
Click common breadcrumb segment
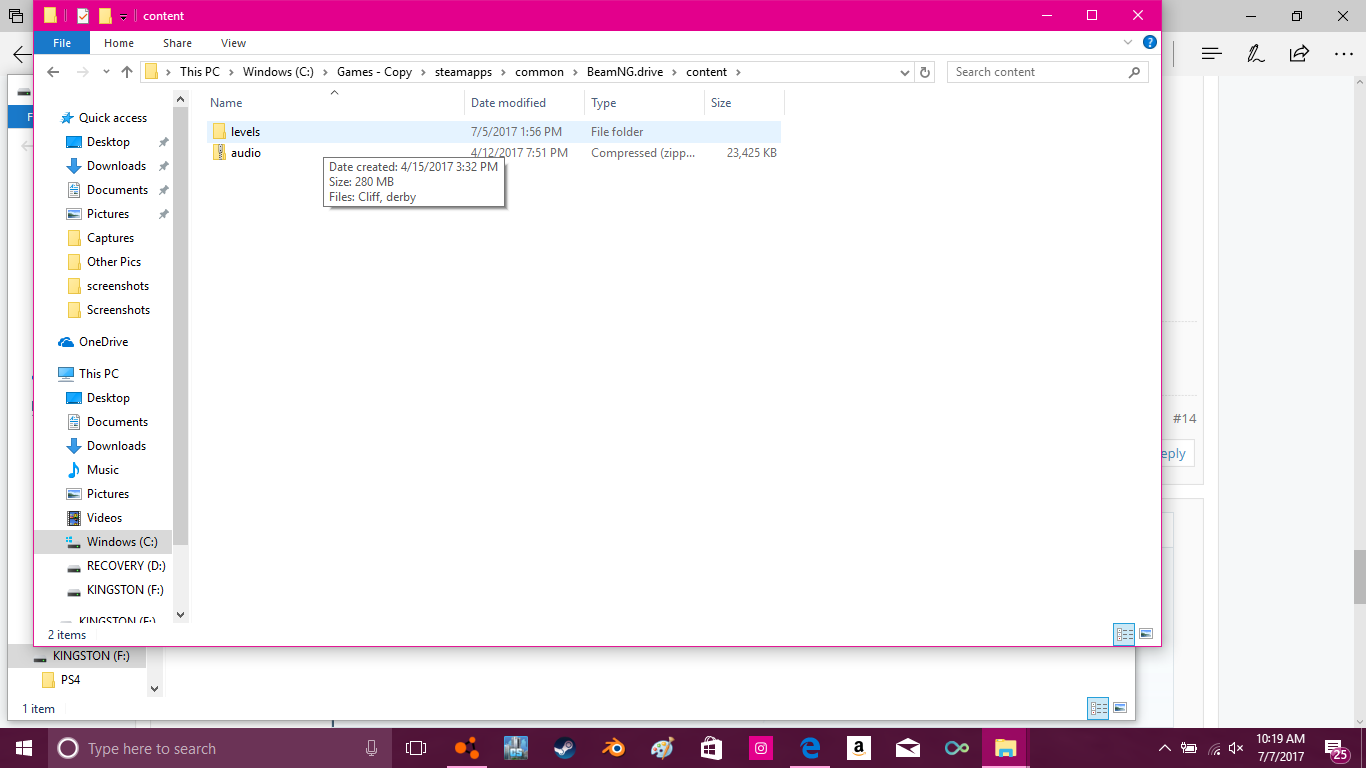[x=539, y=72]
